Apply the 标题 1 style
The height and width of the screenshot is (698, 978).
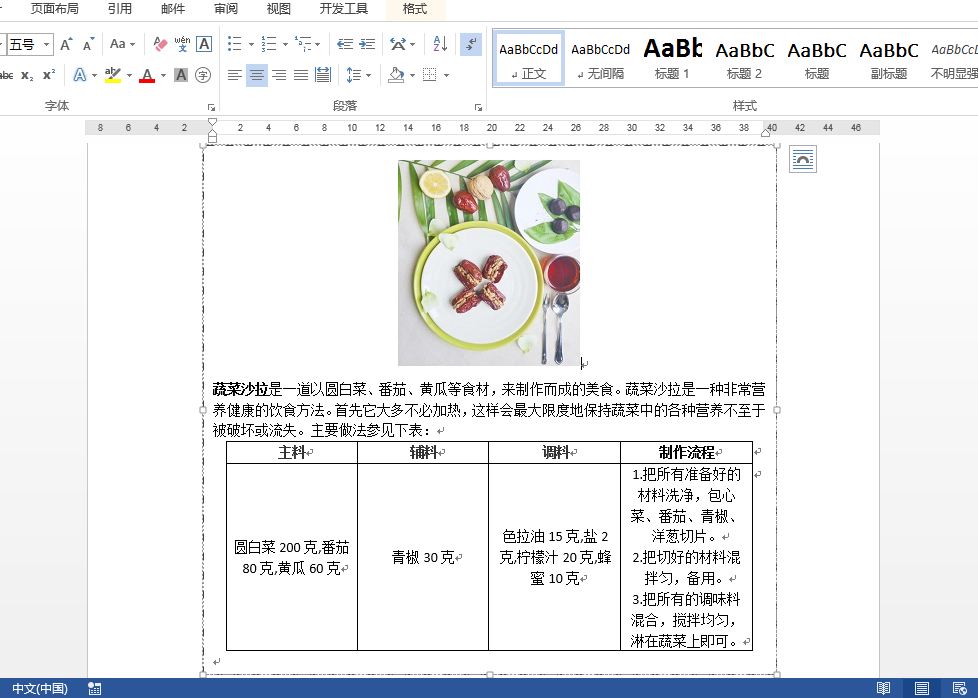(x=672, y=57)
